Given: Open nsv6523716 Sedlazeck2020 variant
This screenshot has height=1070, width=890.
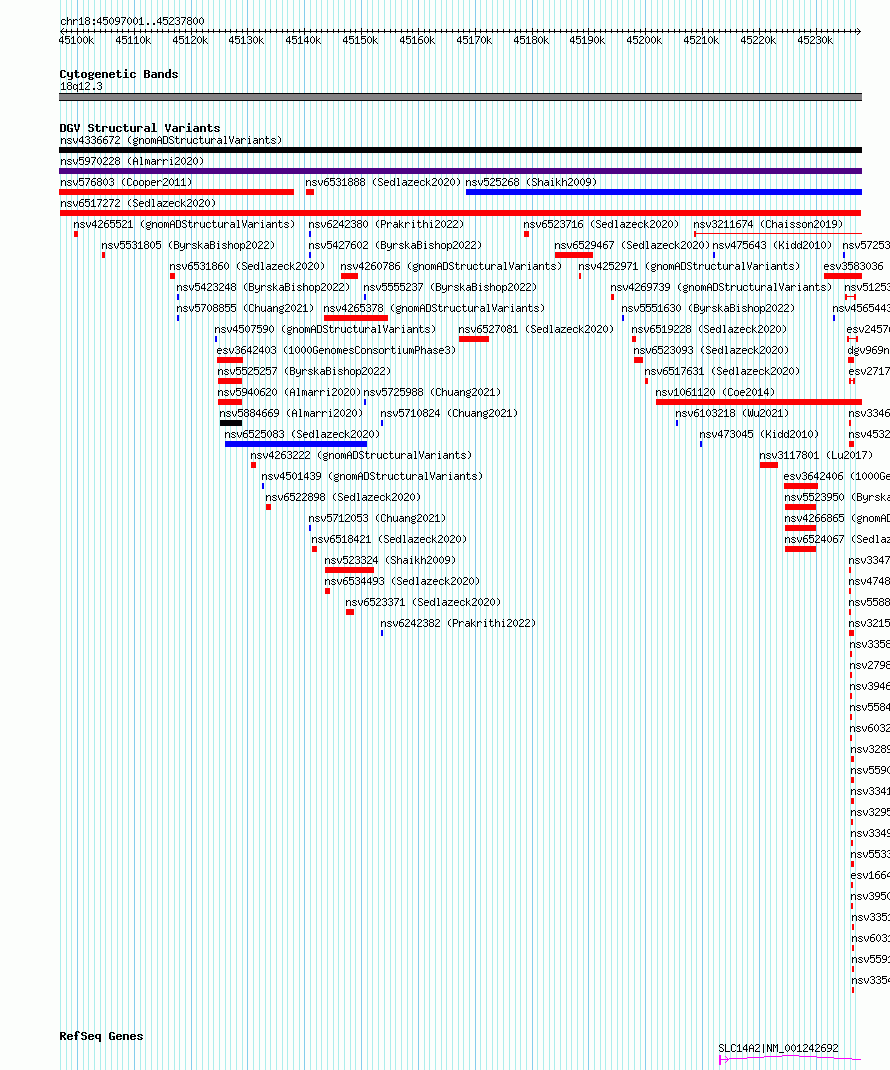Looking at the screenshot, I should pos(601,225).
